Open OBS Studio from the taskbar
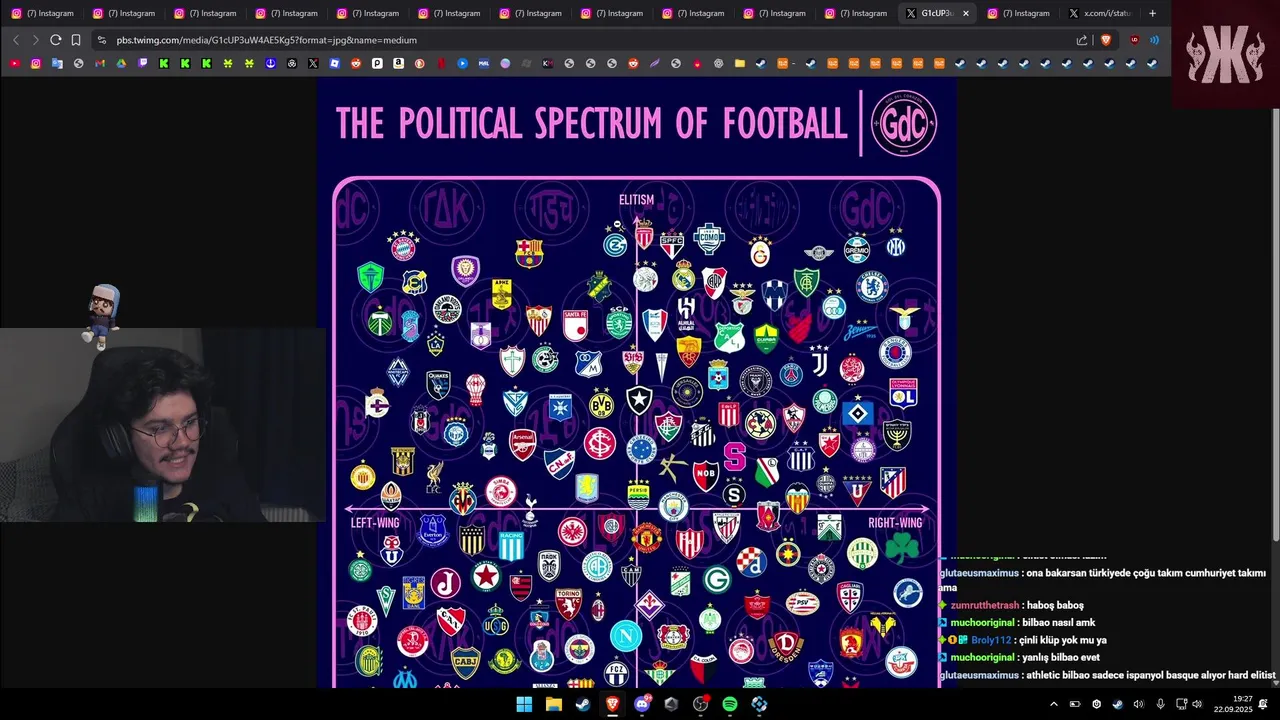 [700, 704]
